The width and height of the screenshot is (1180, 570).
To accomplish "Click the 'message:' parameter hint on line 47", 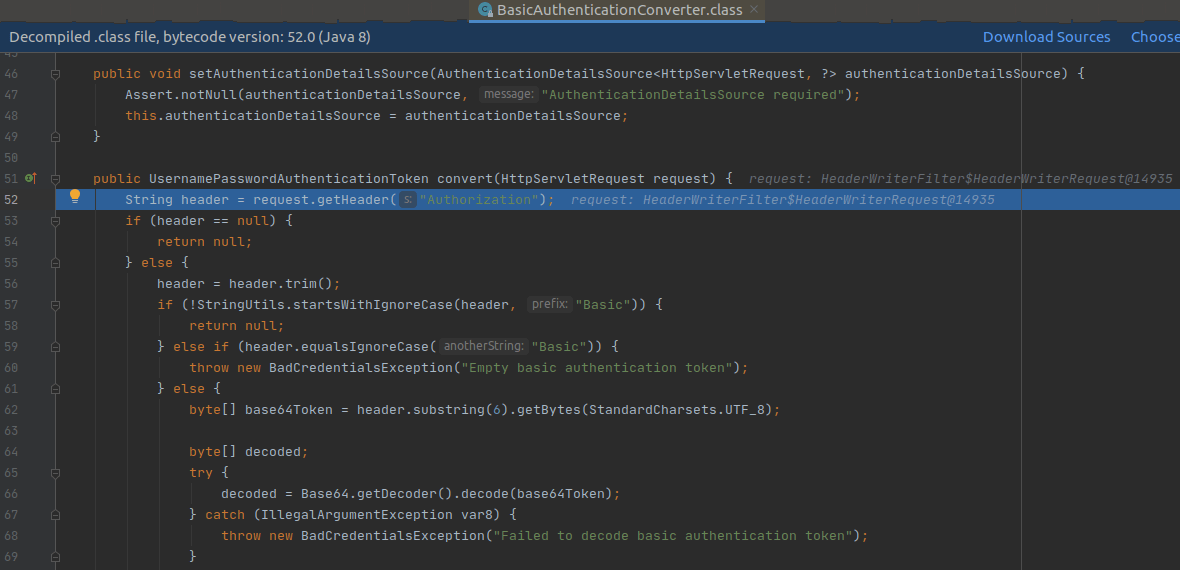I will pos(508,95).
